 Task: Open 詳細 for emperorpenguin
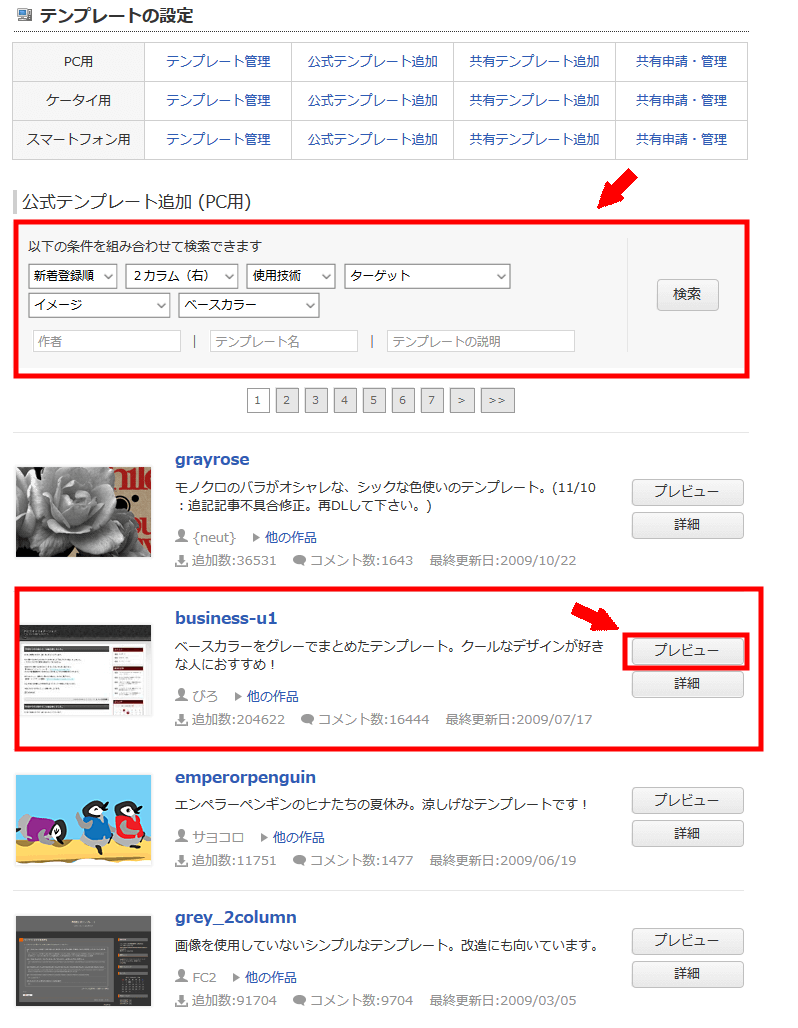(687, 834)
